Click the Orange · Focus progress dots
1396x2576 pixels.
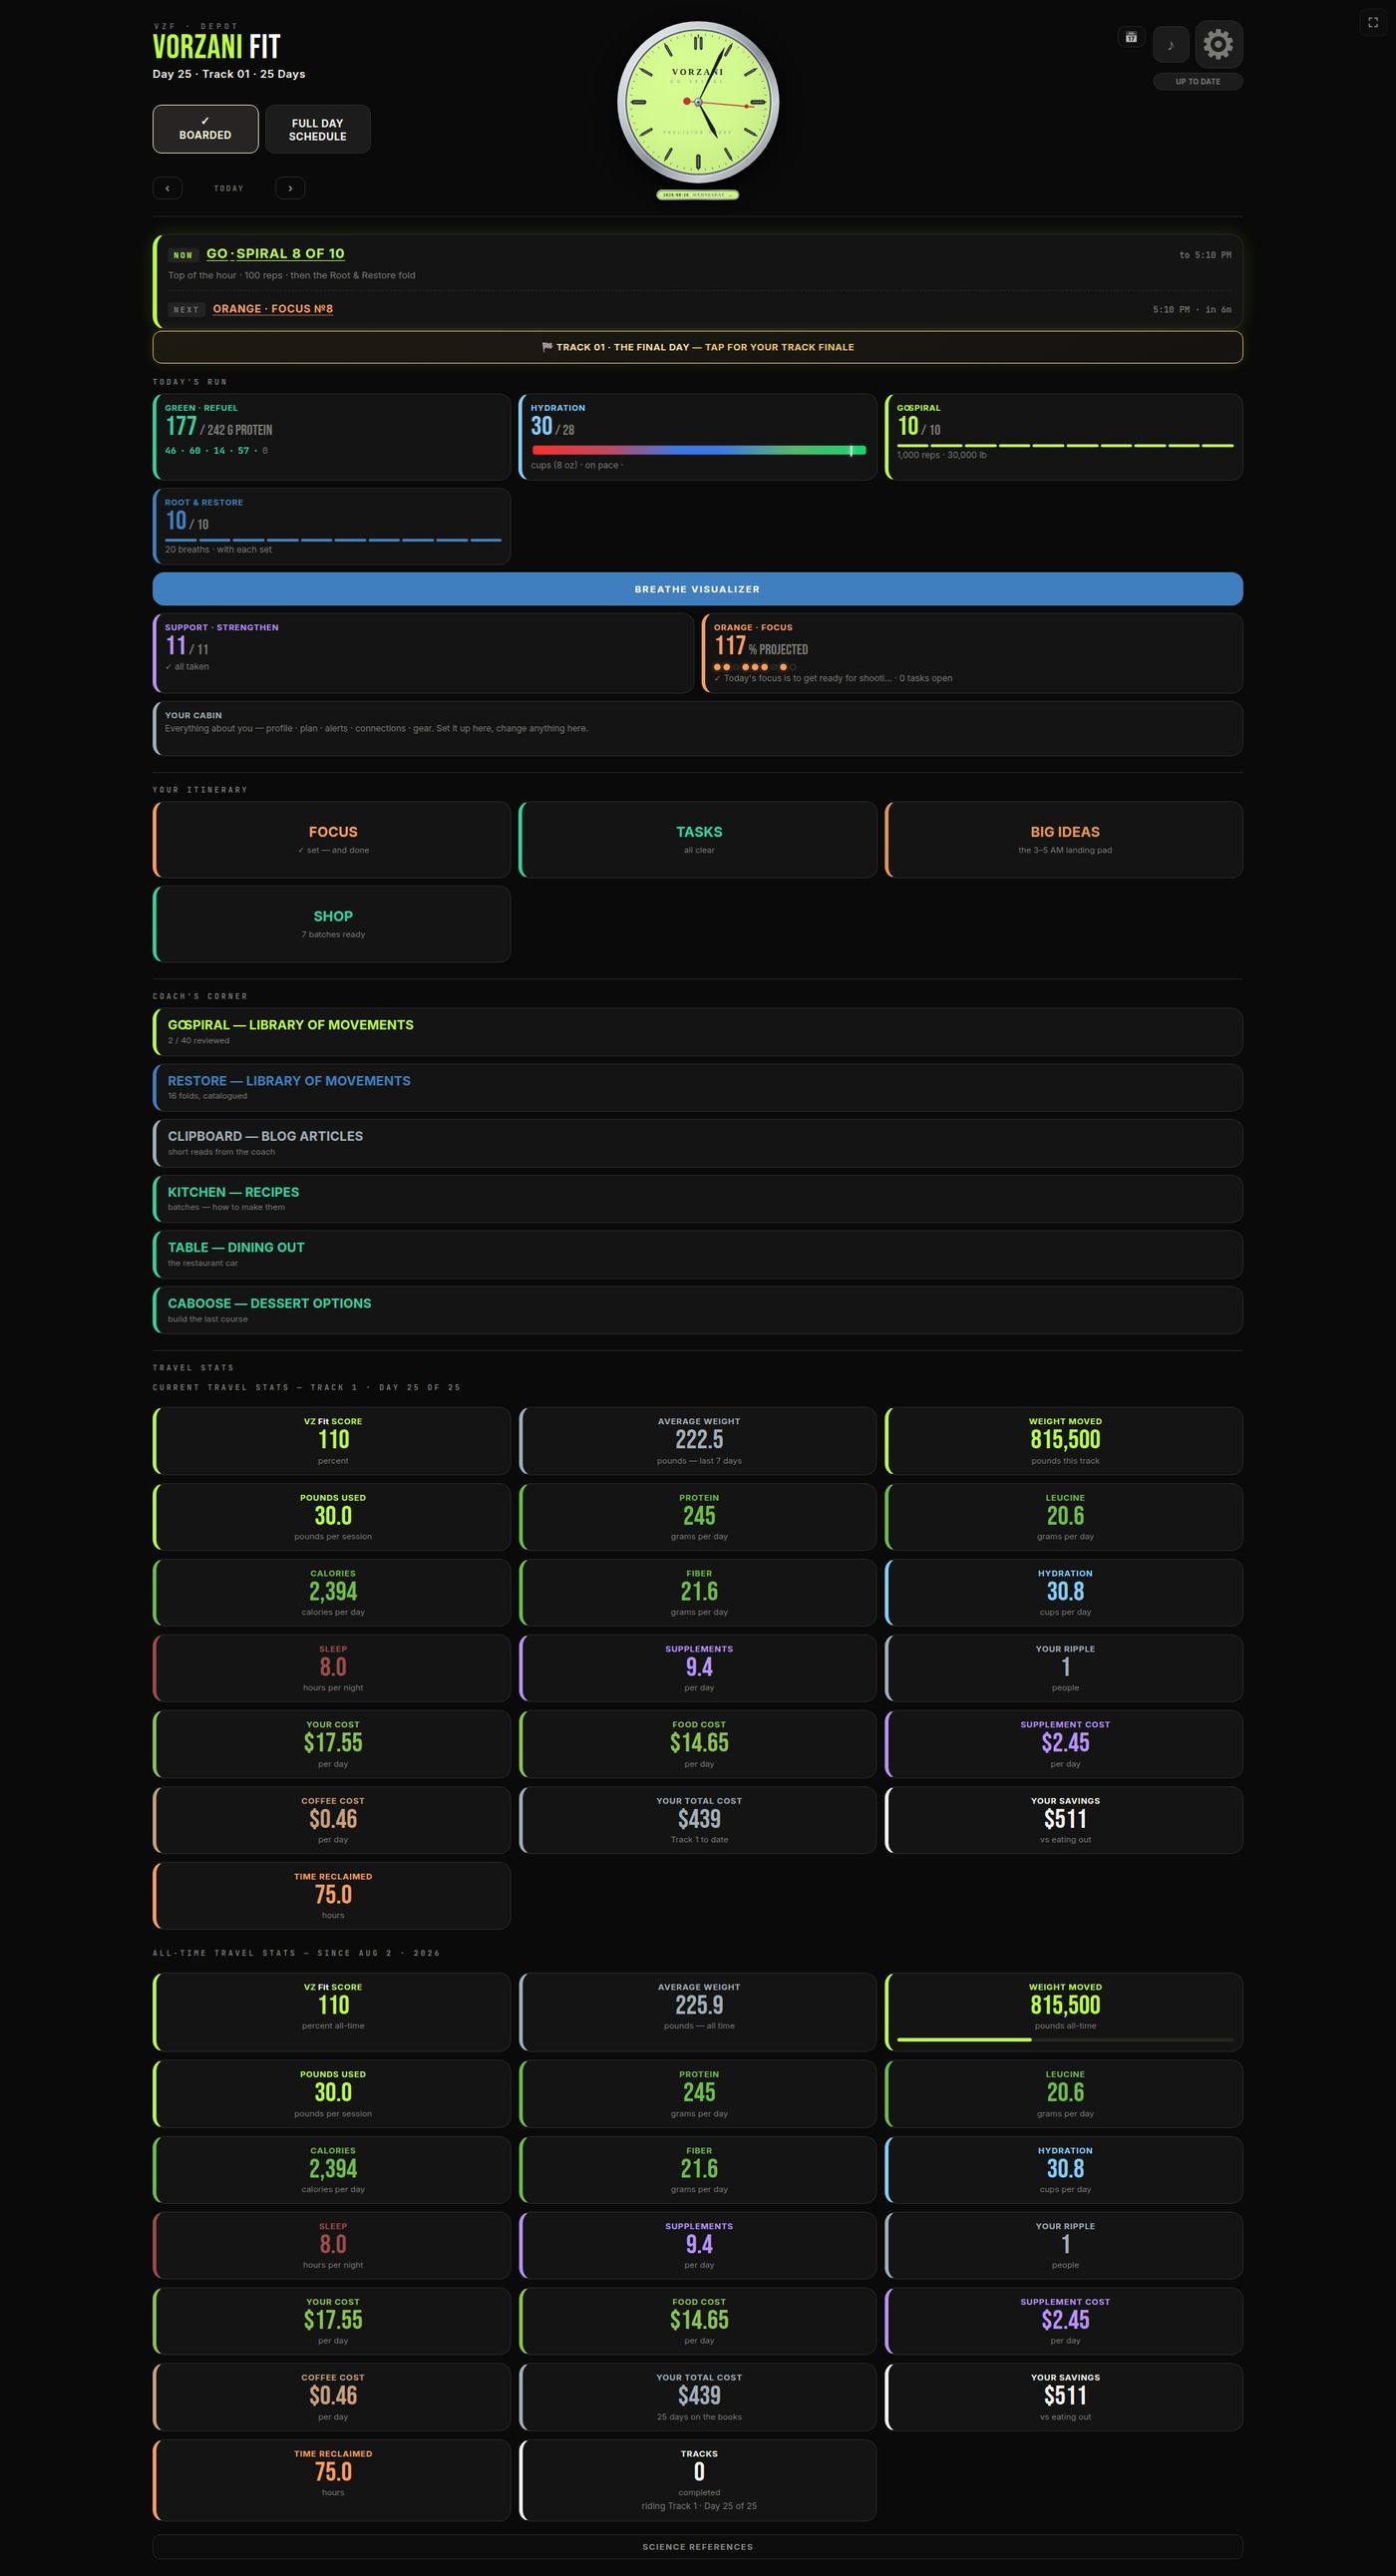pyautogui.click(x=755, y=667)
